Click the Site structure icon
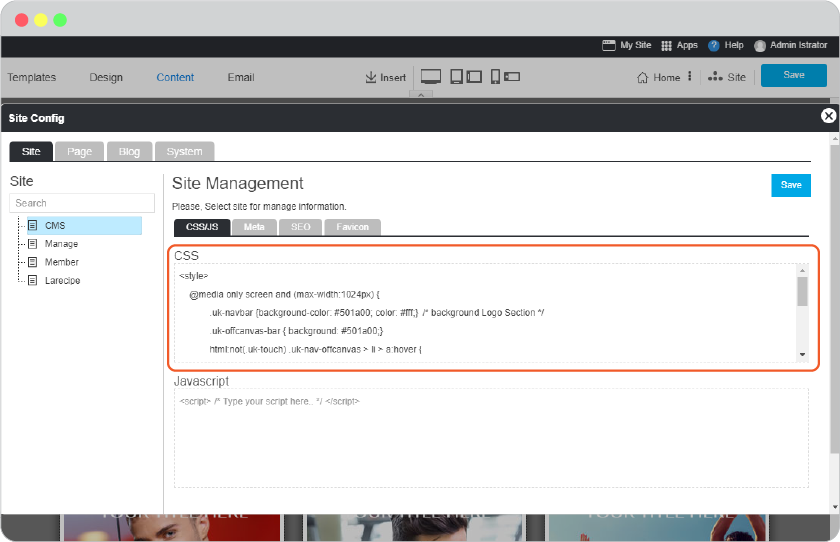This screenshot has height=542, width=840. pos(715,77)
